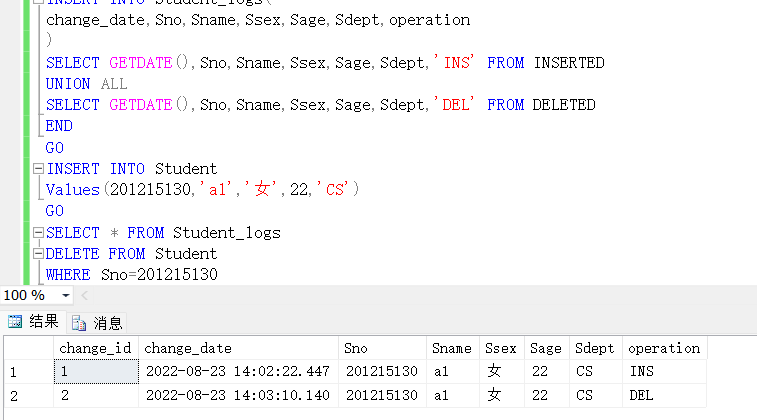The height and width of the screenshot is (420, 757).
Task: Select the Sname column header
Action: click(x=453, y=348)
